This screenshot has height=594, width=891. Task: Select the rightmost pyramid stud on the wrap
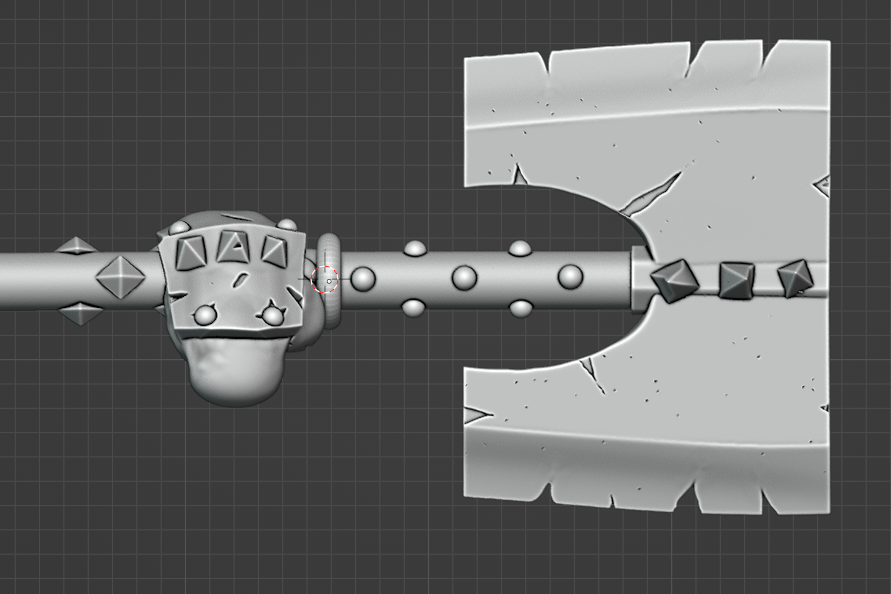(274, 250)
